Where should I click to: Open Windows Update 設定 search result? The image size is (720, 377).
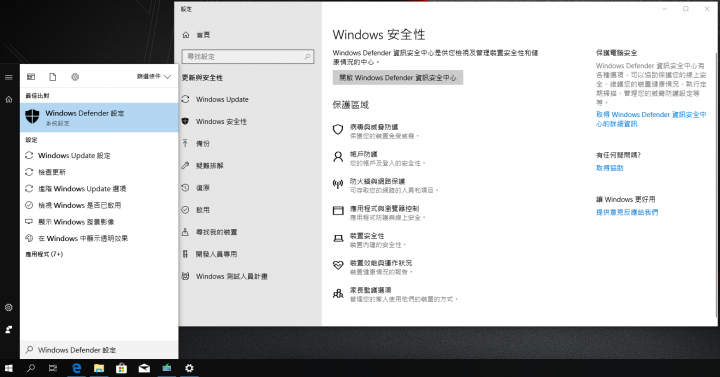(99, 156)
